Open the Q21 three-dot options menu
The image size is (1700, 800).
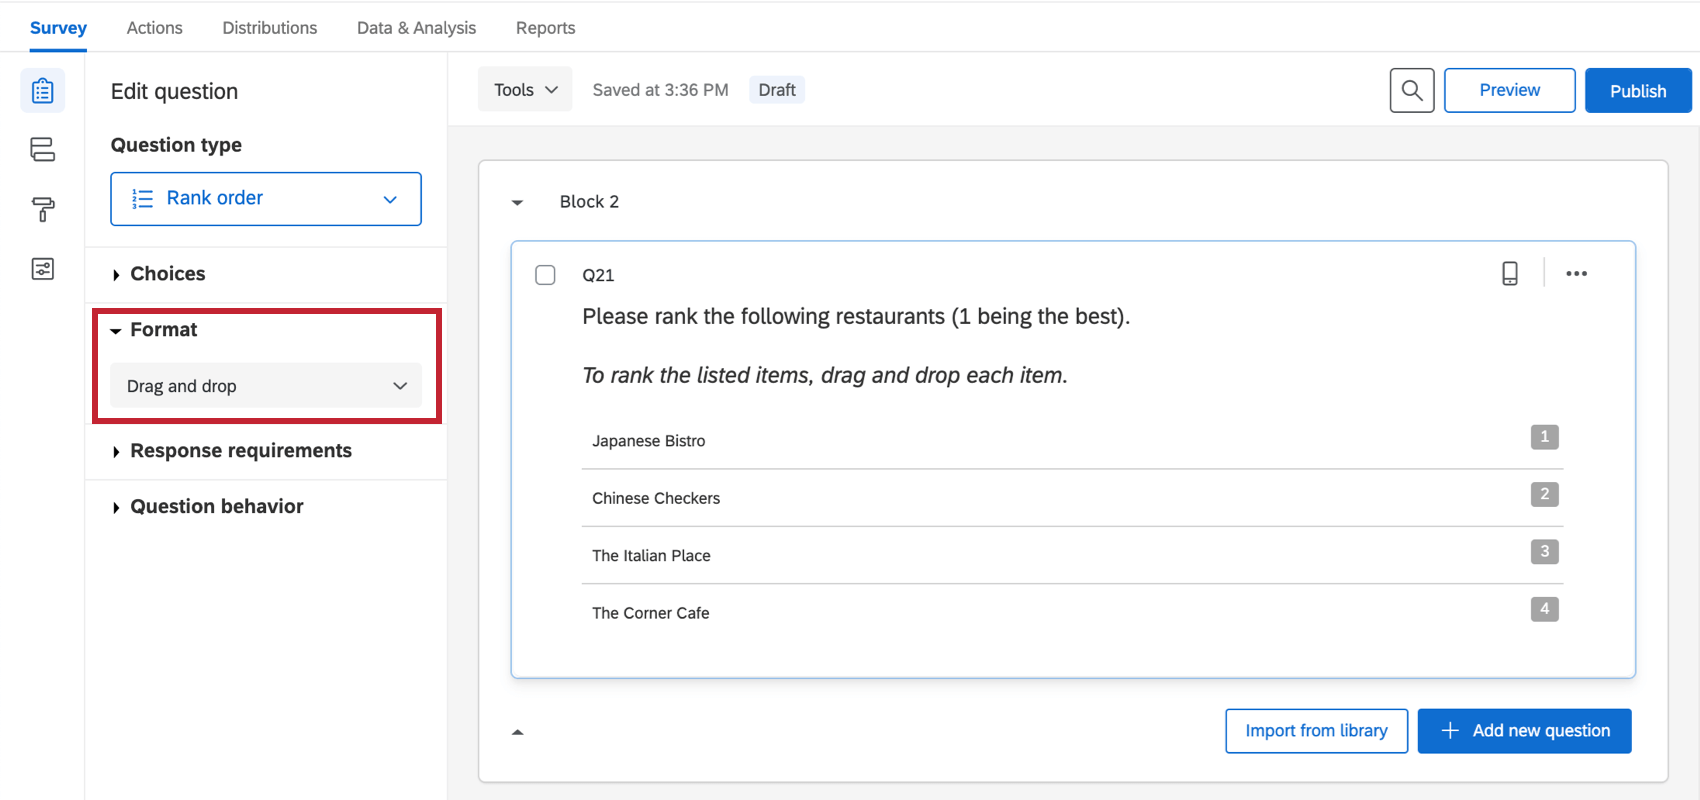pos(1576,273)
